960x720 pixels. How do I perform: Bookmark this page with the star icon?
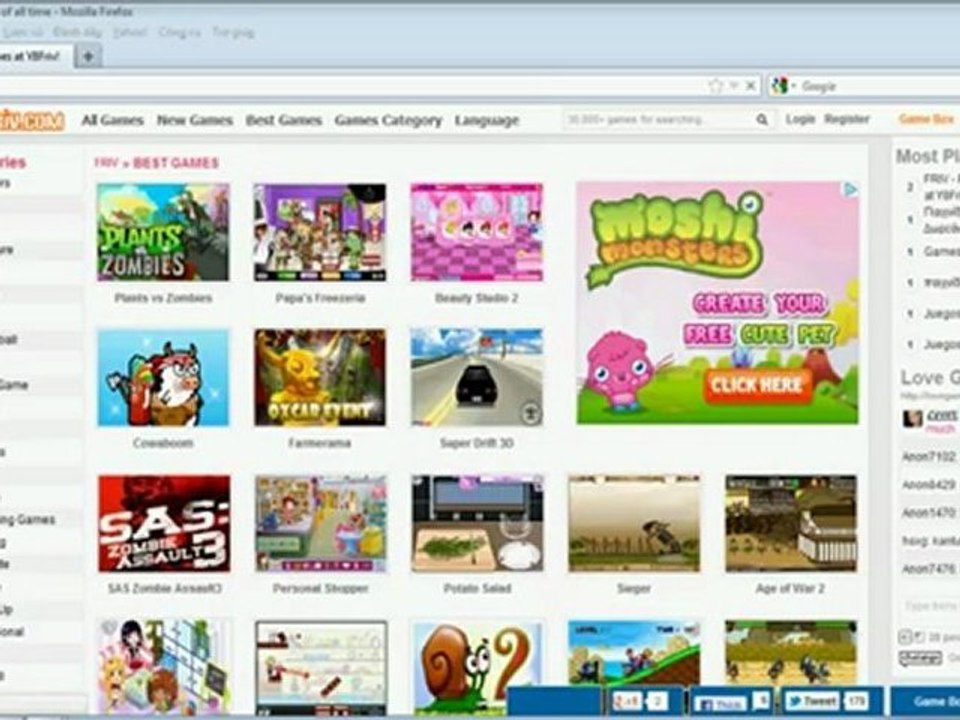coord(715,86)
